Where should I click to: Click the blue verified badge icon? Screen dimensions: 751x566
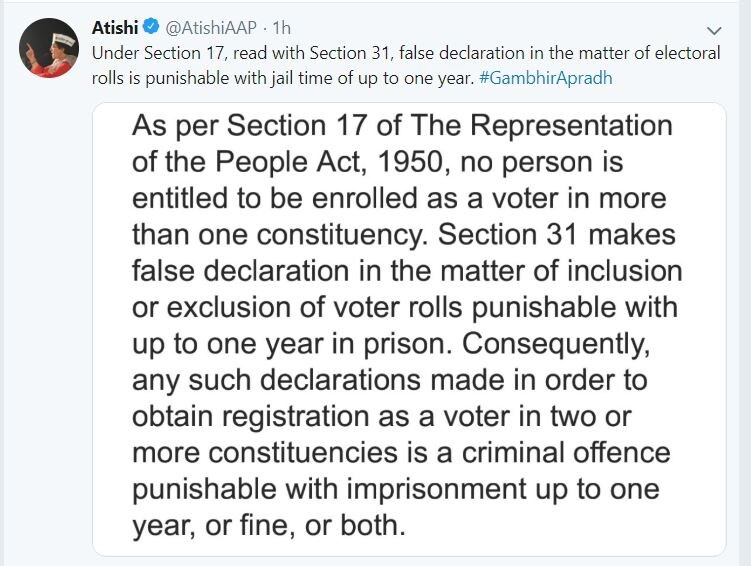pyautogui.click(x=152, y=27)
